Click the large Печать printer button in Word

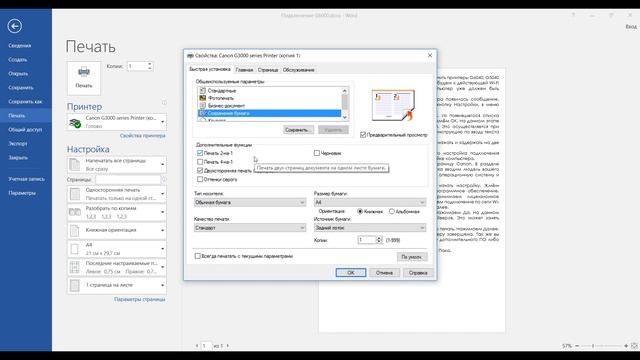(84, 78)
